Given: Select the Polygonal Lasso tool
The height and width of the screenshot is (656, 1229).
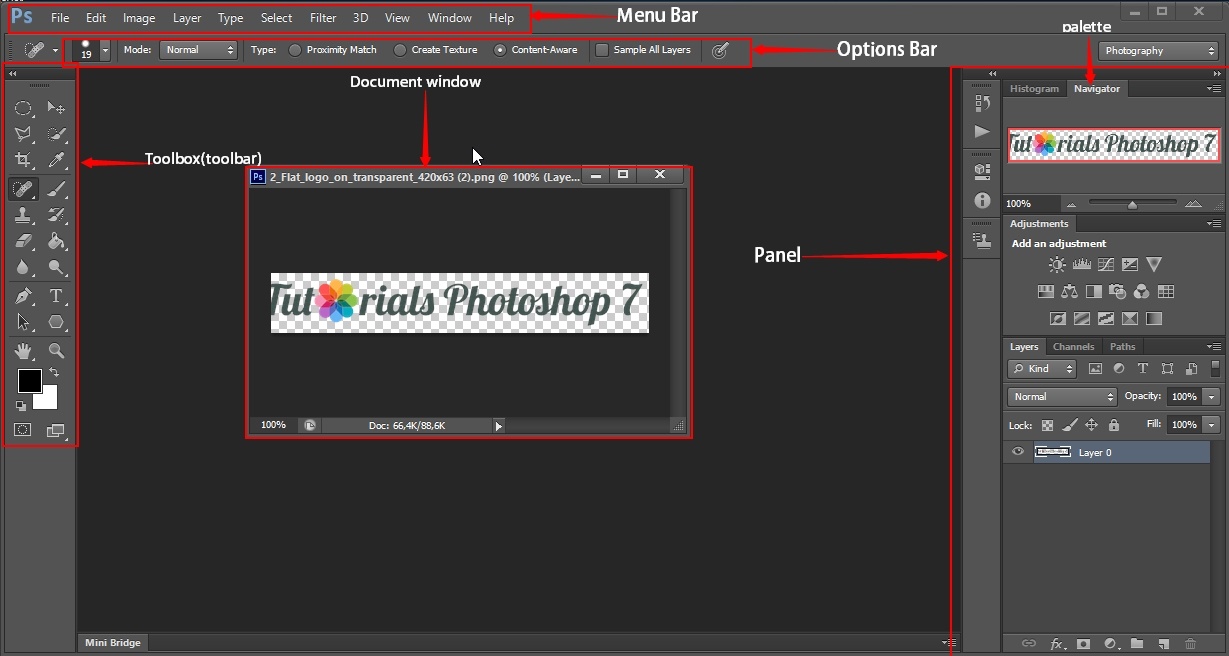Looking at the screenshot, I should 23,134.
